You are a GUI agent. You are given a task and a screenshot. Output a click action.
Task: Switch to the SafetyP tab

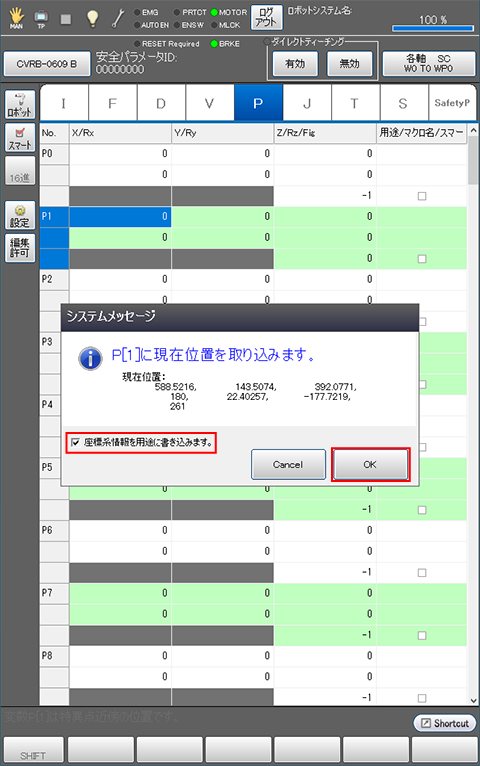(x=452, y=103)
